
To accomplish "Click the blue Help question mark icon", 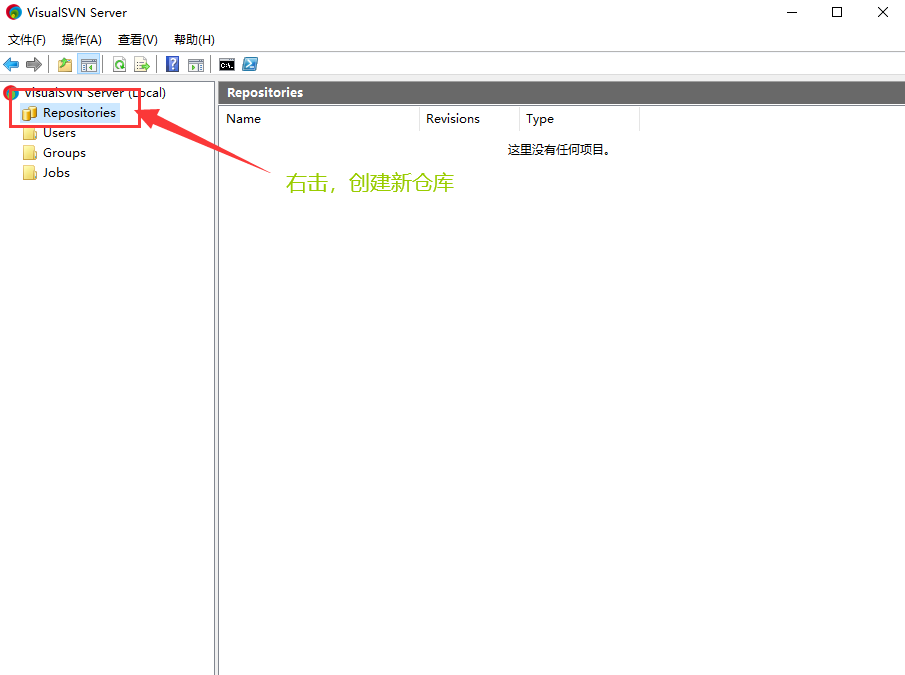I will (173, 64).
